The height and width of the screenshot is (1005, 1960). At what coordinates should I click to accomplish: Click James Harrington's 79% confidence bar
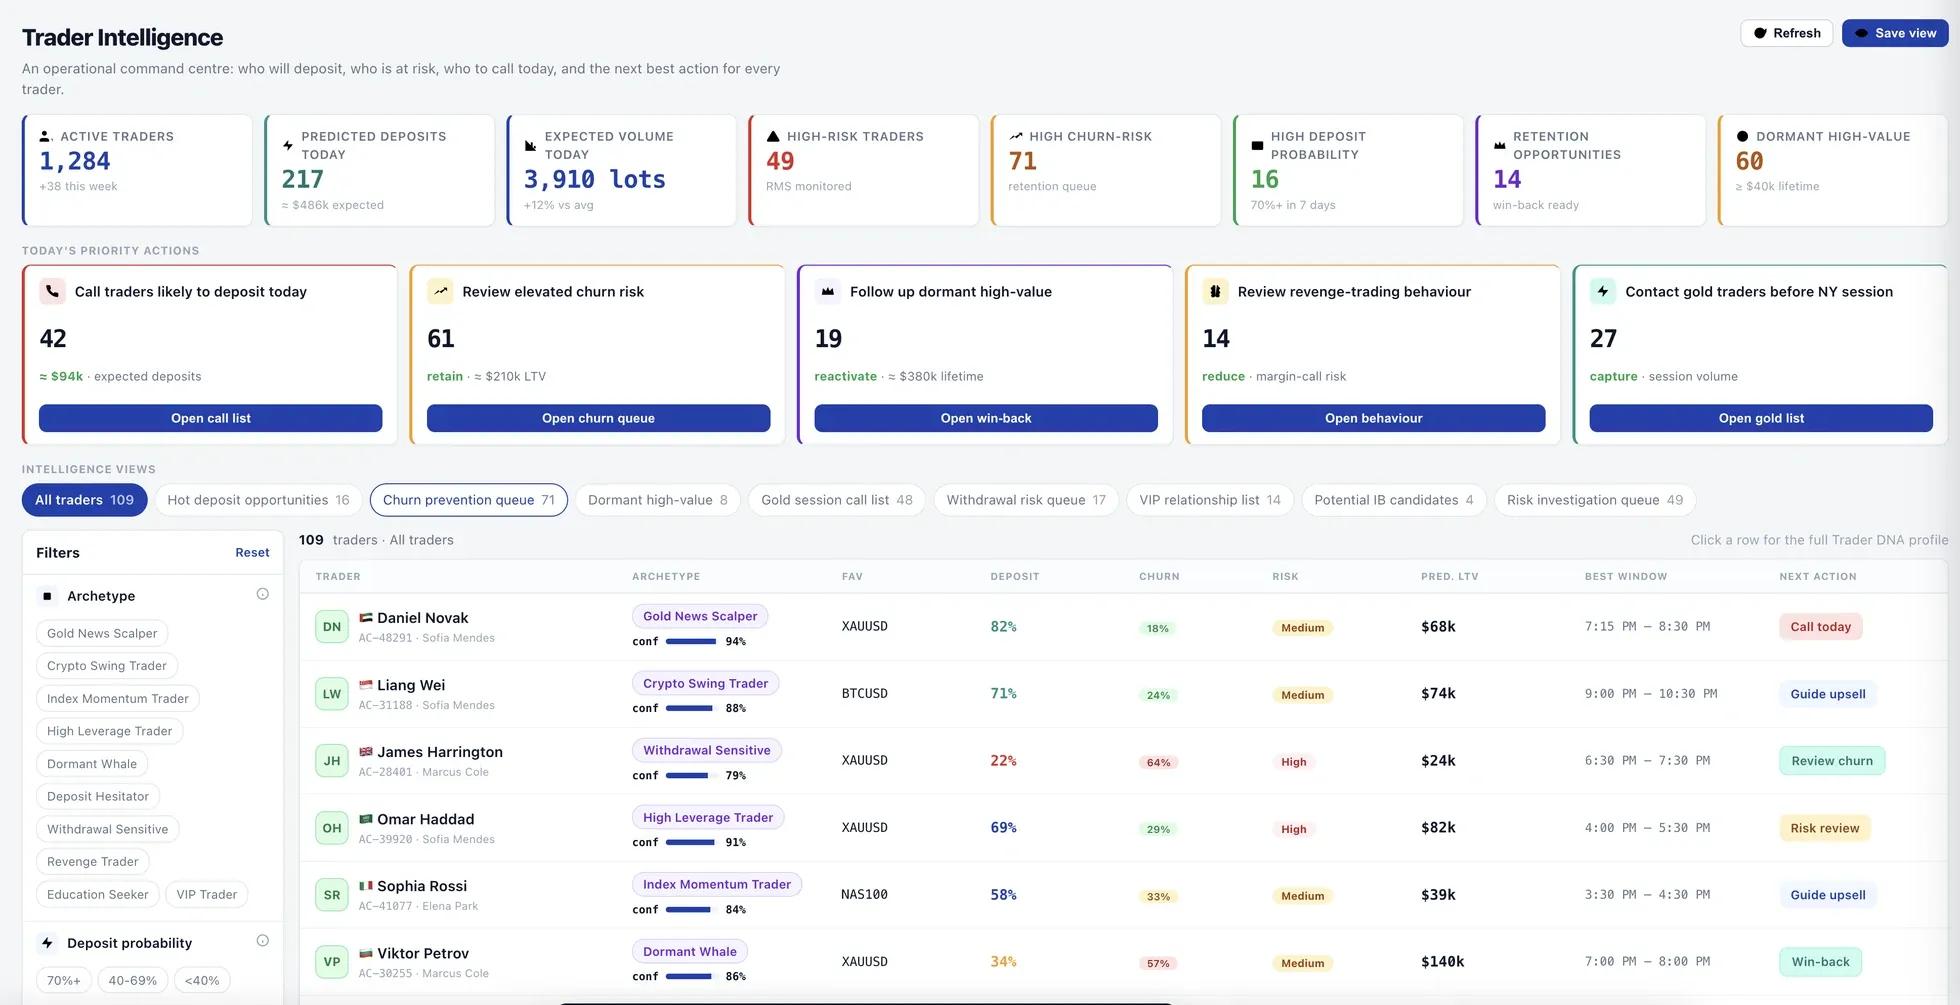tap(690, 776)
